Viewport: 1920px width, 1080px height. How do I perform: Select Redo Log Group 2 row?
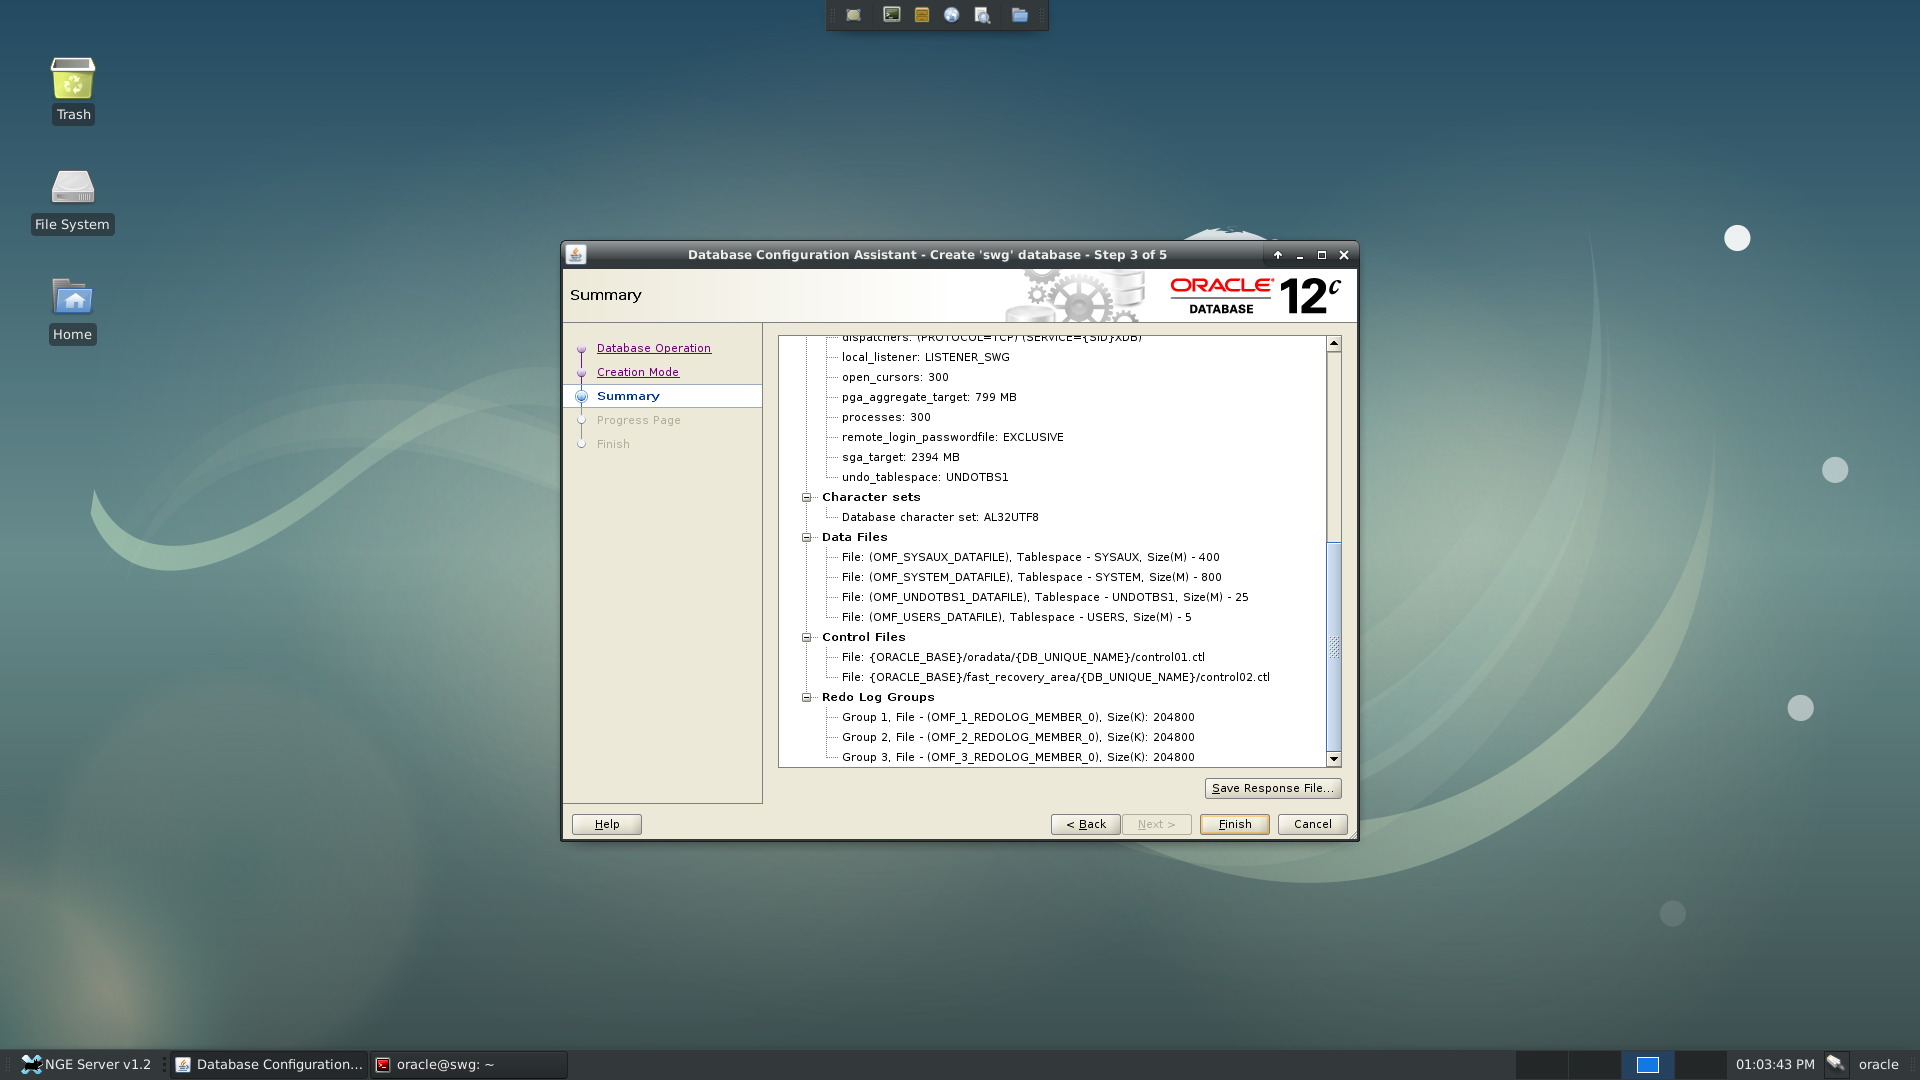[x=1018, y=737]
